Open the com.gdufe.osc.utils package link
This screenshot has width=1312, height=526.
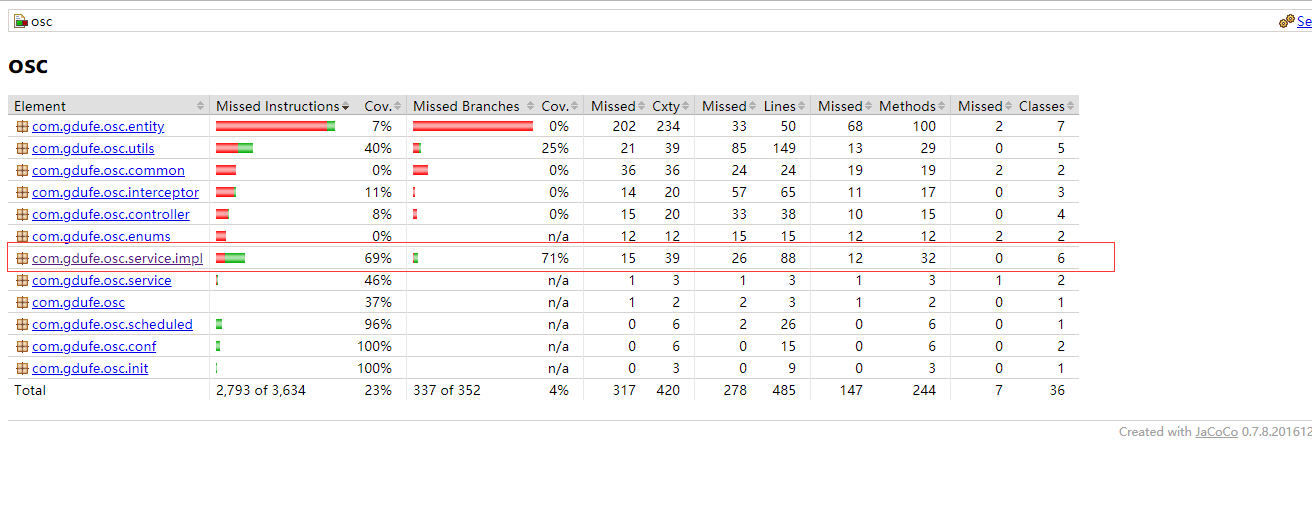click(x=91, y=149)
